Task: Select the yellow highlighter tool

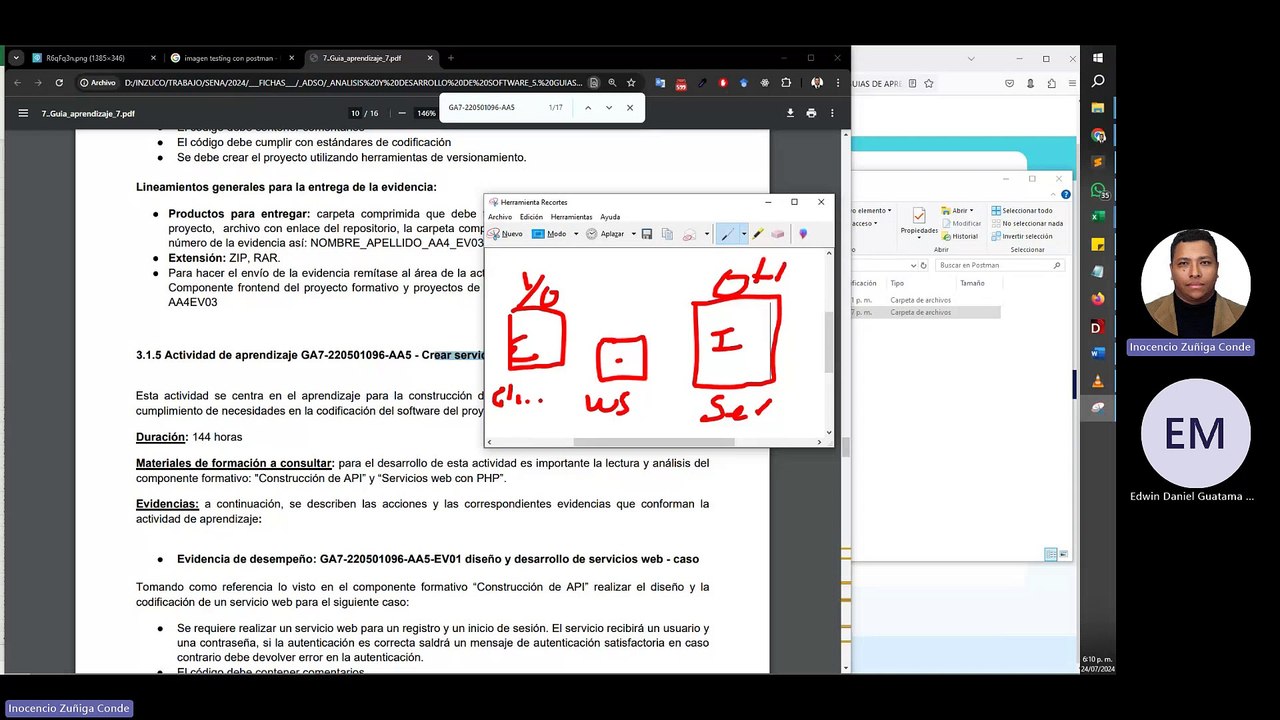Action: coord(758,234)
